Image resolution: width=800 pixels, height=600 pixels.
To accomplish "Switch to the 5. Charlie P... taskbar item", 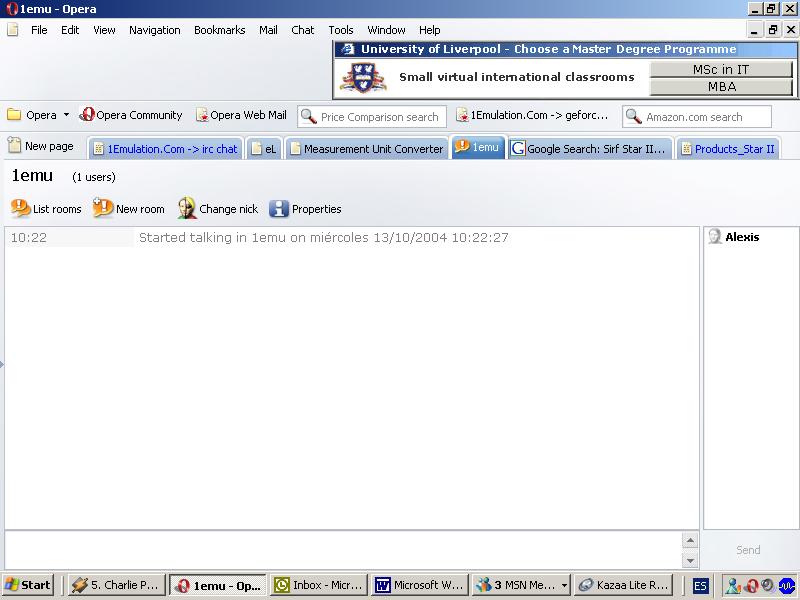I will coord(116,585).
